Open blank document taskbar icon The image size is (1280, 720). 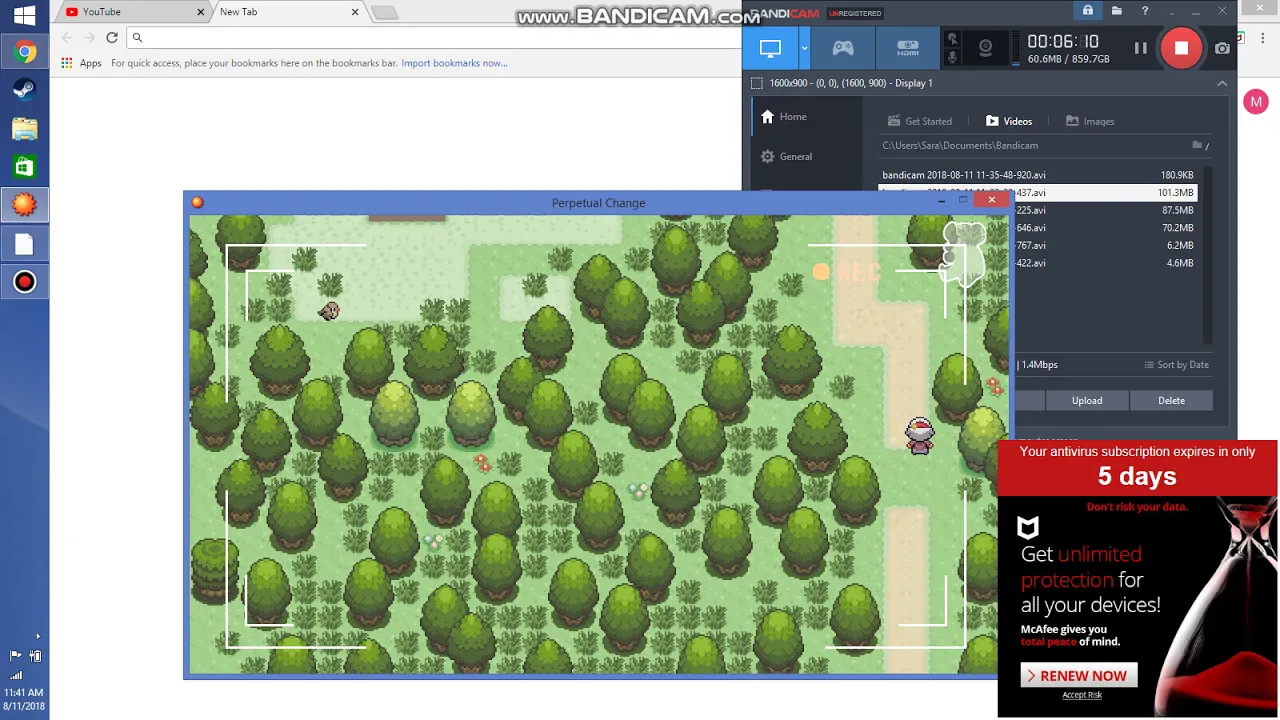tap(24, 244)
